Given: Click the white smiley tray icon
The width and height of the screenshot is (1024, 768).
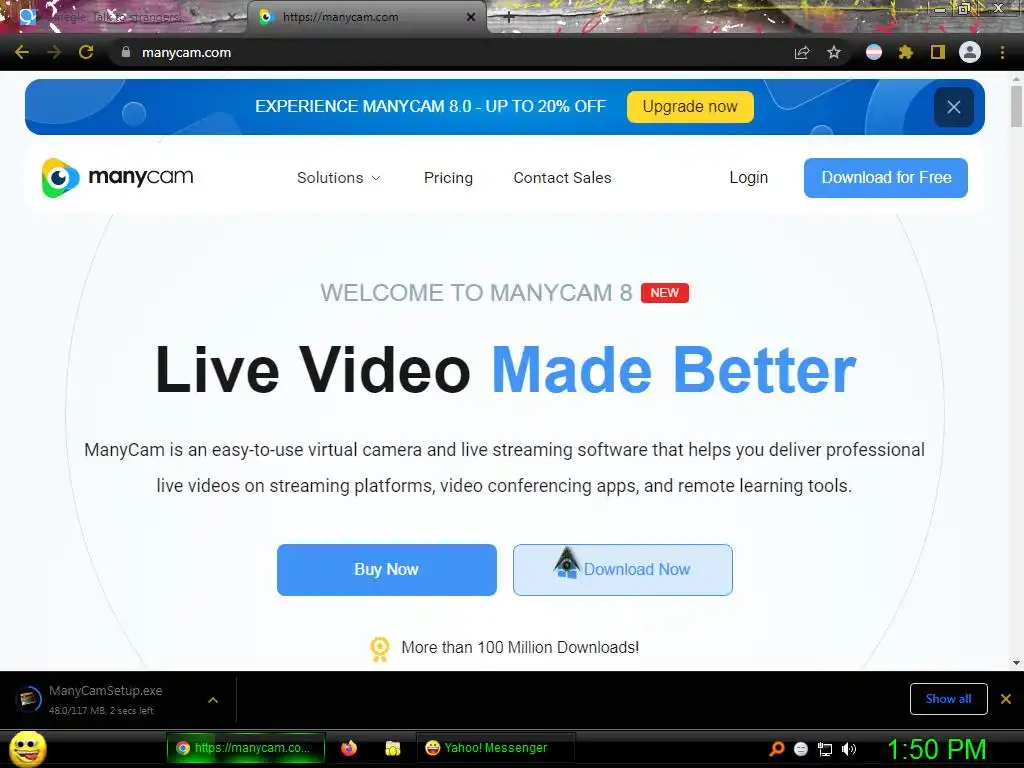Looking at the screenshot, I should [x=801, y=749].
